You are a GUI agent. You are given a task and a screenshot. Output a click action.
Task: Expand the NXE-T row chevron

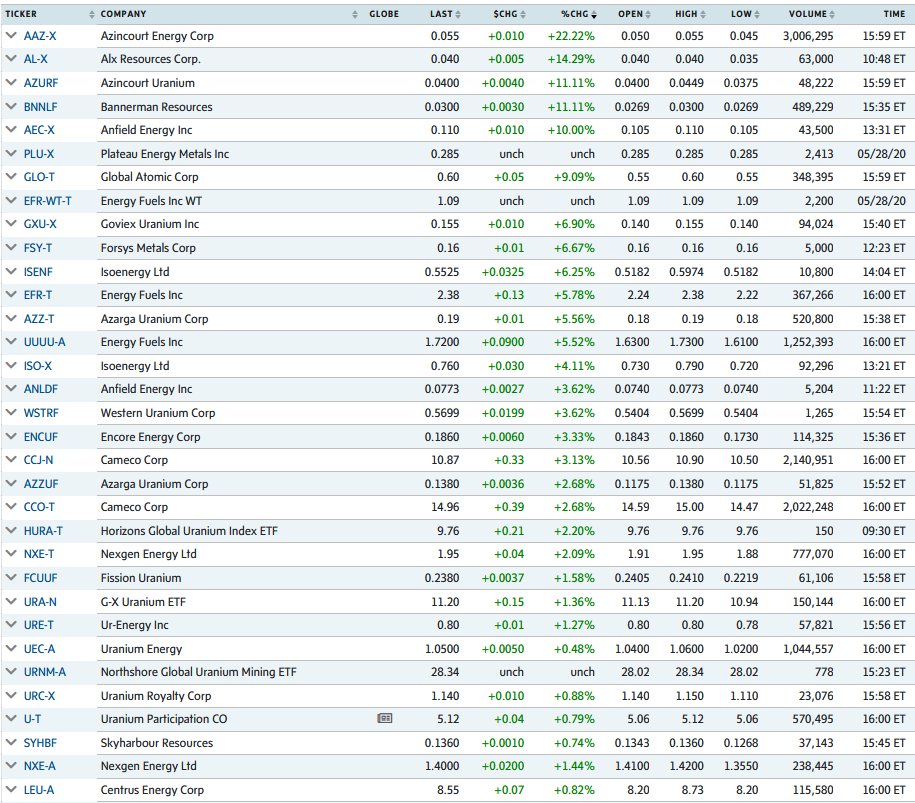pos(11,554)
